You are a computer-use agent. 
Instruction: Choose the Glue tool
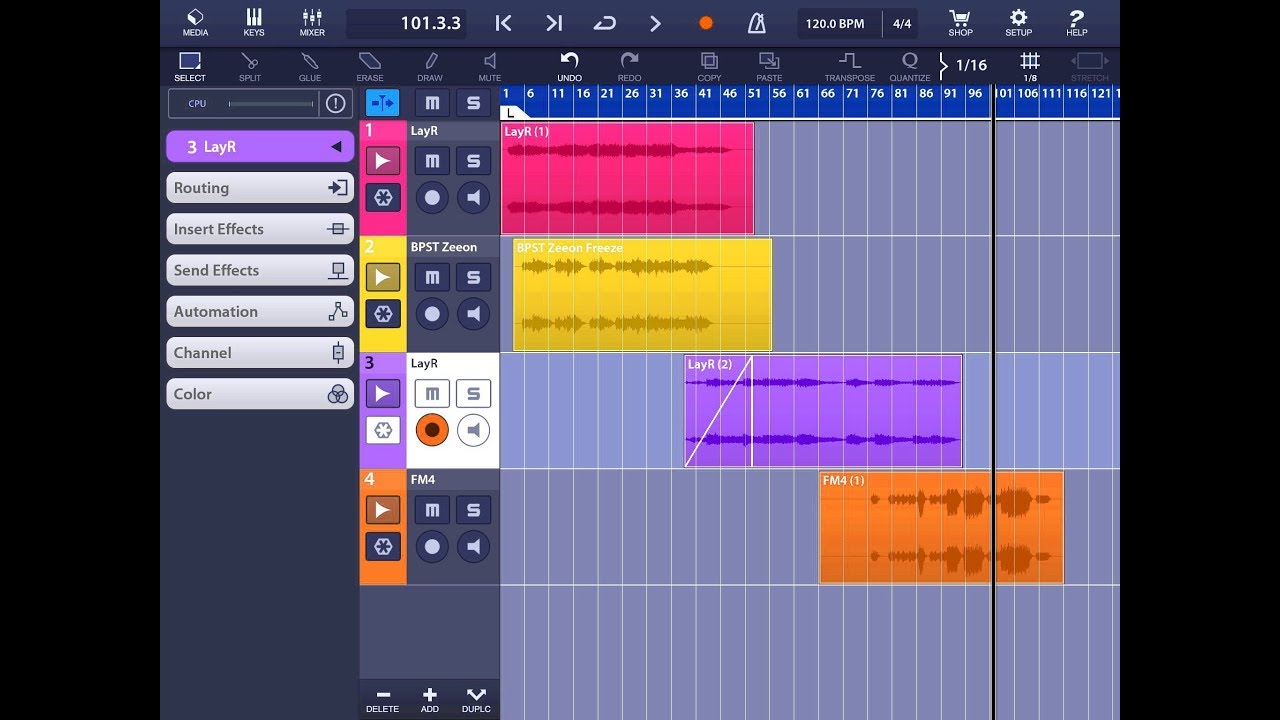(310, 67)
